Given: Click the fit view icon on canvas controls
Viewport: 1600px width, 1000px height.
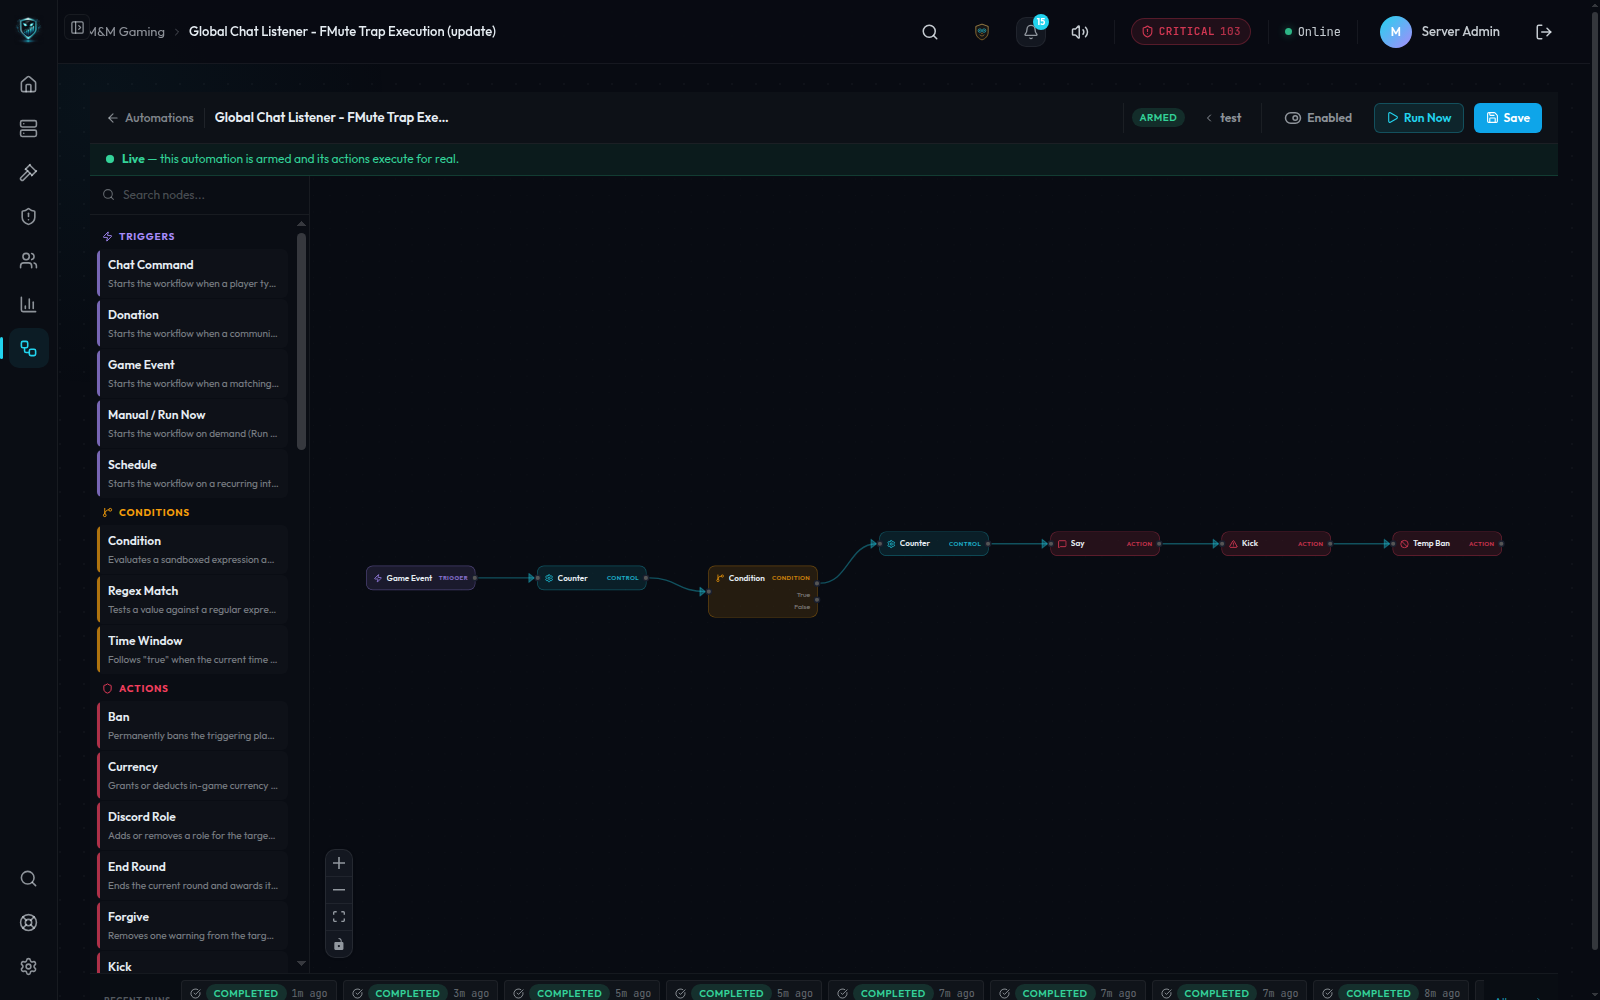Looking at the screenshot, I should tap(339, 917).
